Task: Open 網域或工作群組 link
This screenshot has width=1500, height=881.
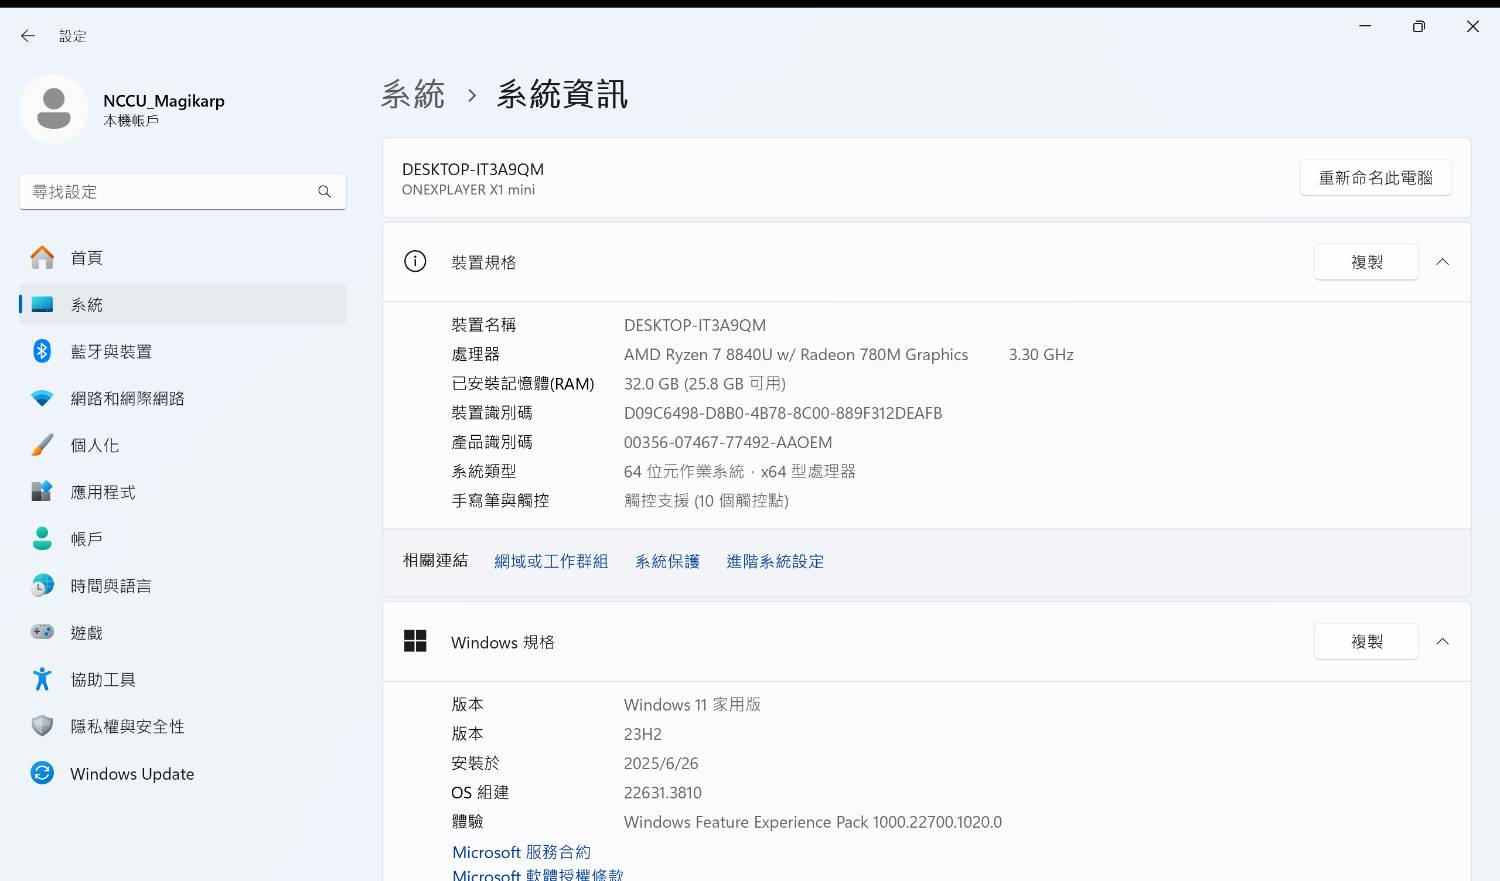Action: (551, 561)
